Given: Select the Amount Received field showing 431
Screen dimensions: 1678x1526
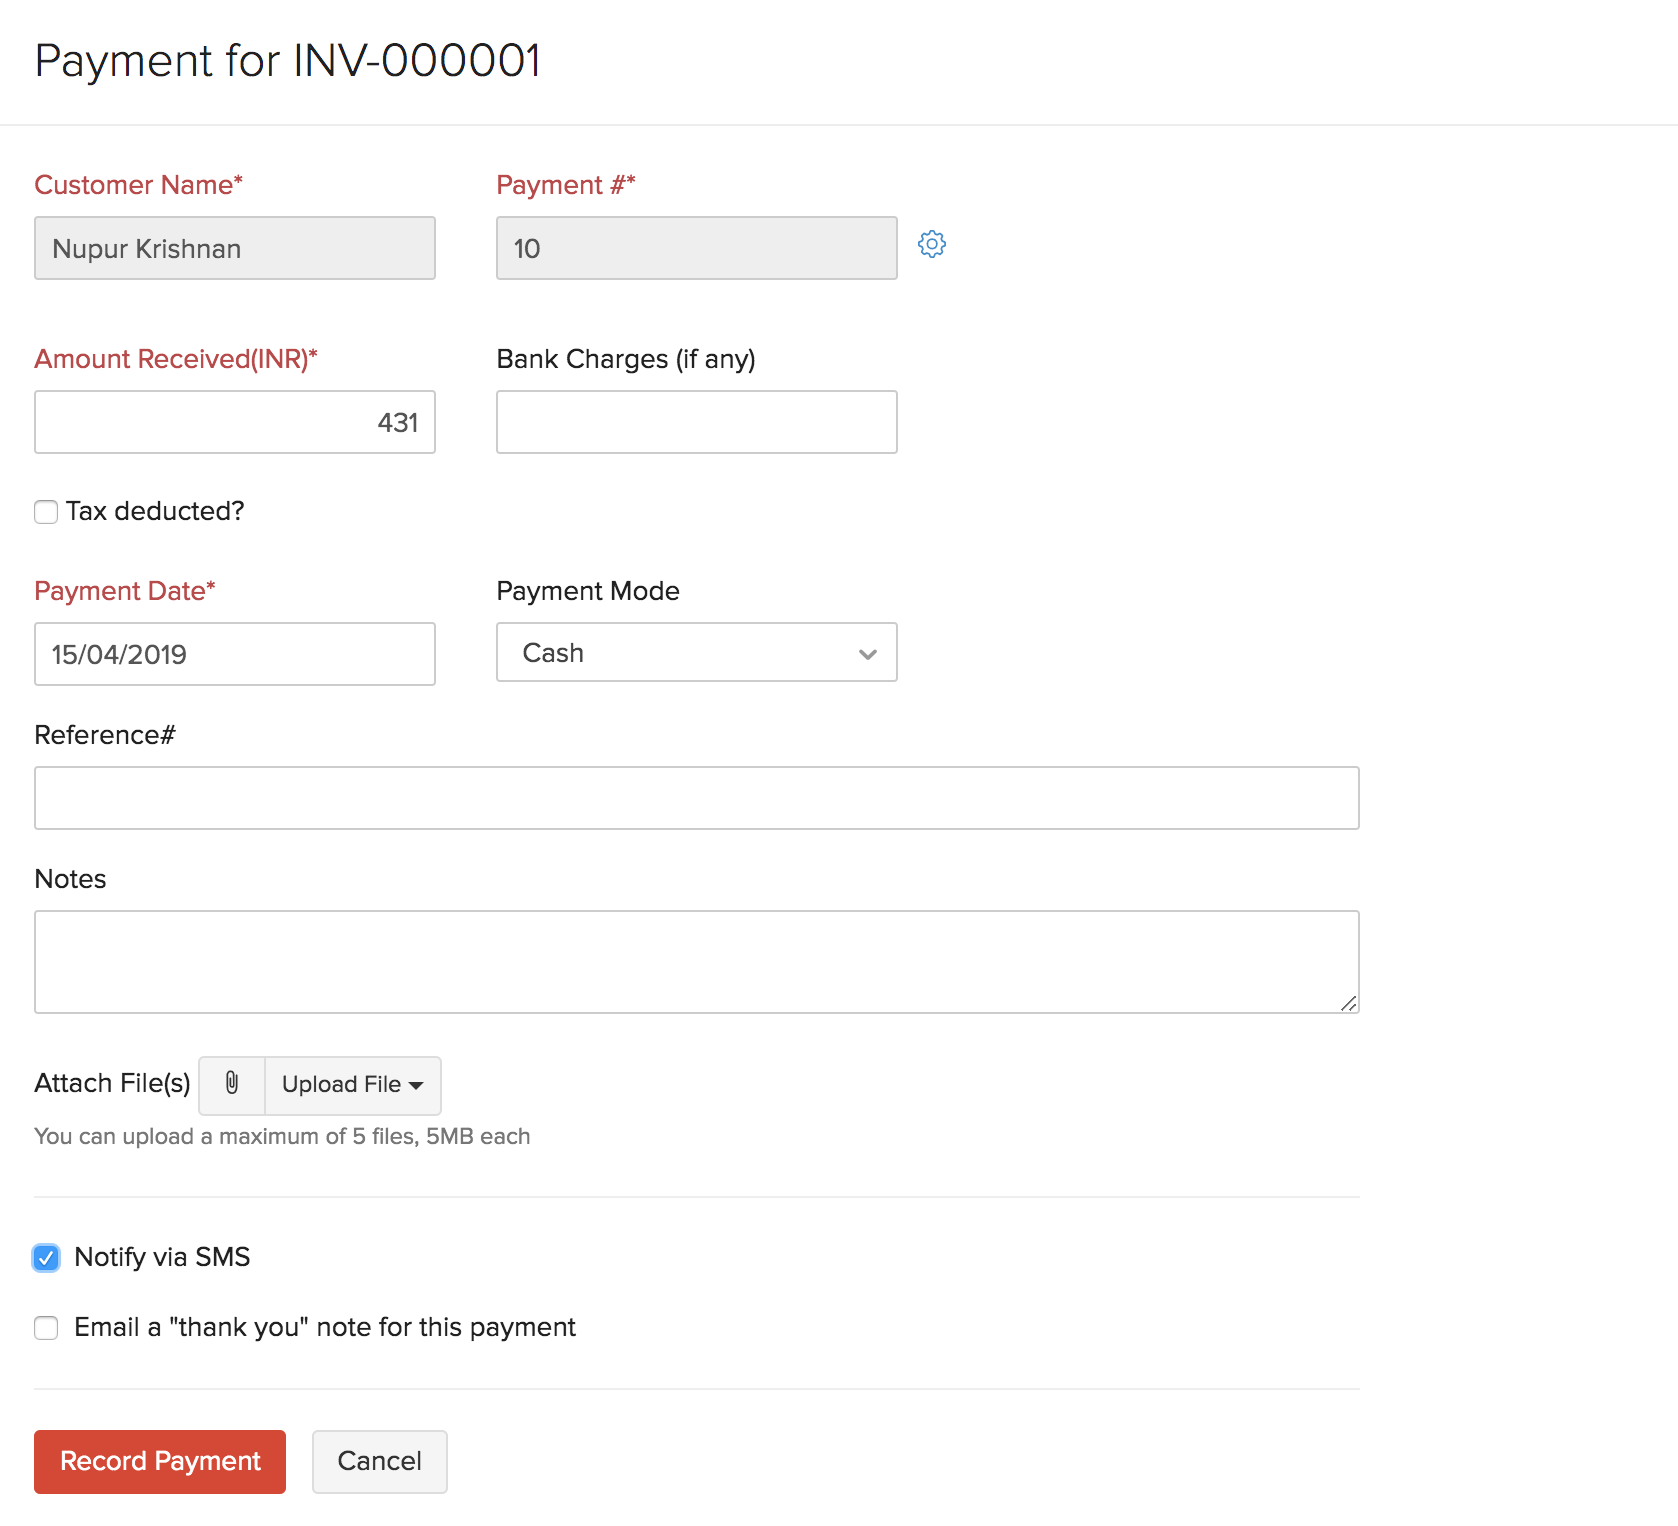Looking at the screenshot, I should pyautogui.click(x=234, y=421).
